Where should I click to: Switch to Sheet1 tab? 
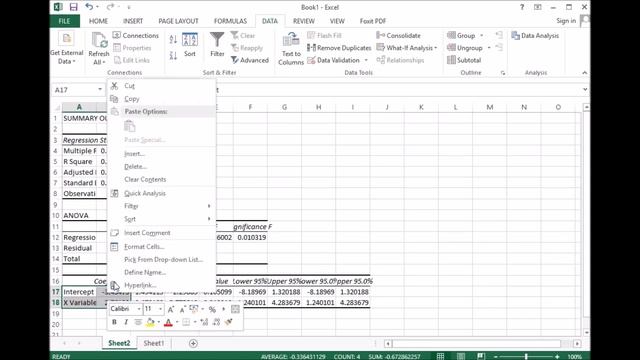click(154, 343)
